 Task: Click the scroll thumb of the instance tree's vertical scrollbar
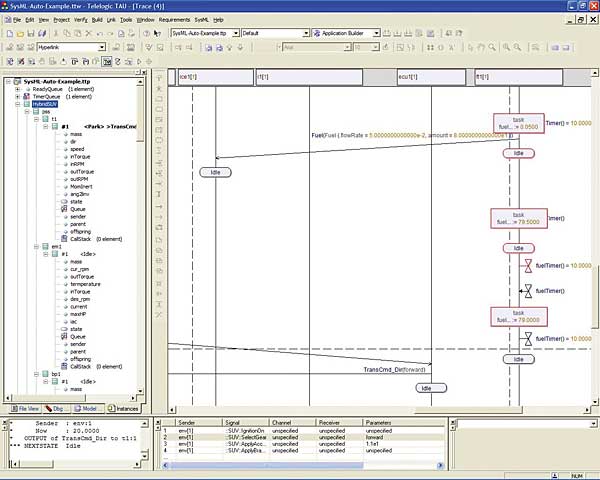140,114
